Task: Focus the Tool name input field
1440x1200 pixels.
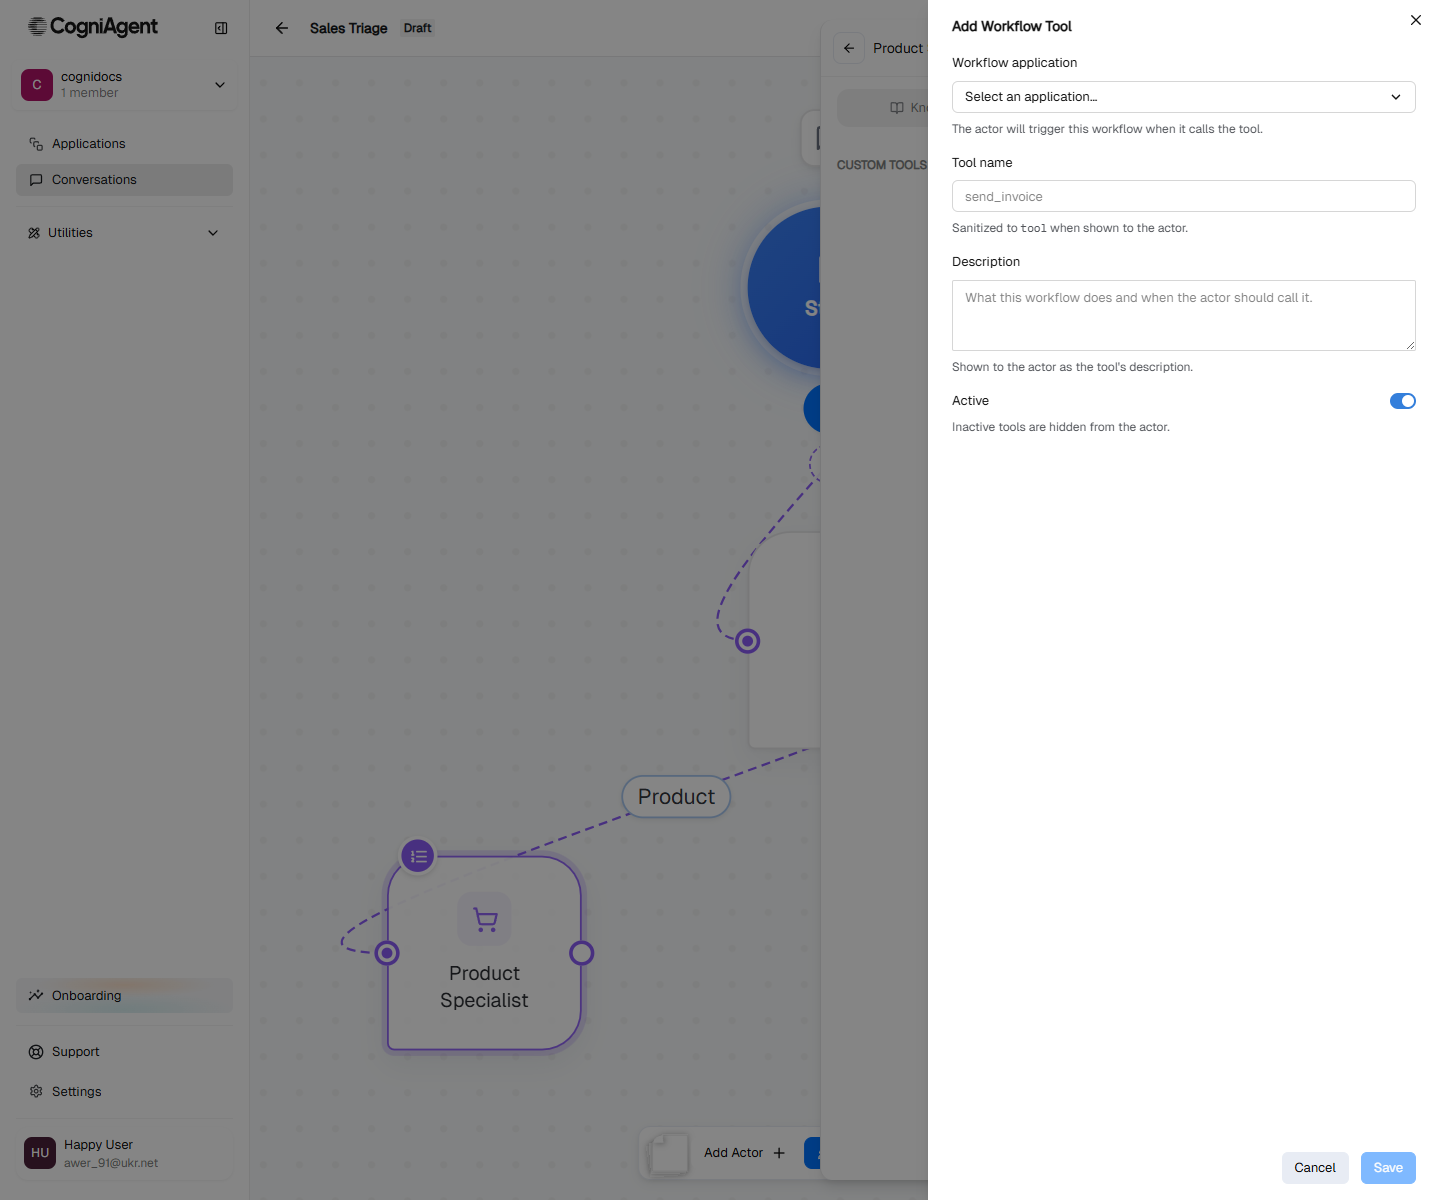Action: [1183, 196]
